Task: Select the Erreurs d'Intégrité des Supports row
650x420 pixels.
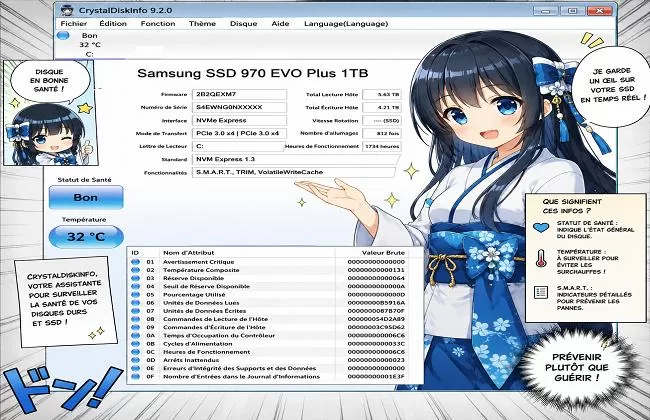Action: click(274, 368)
